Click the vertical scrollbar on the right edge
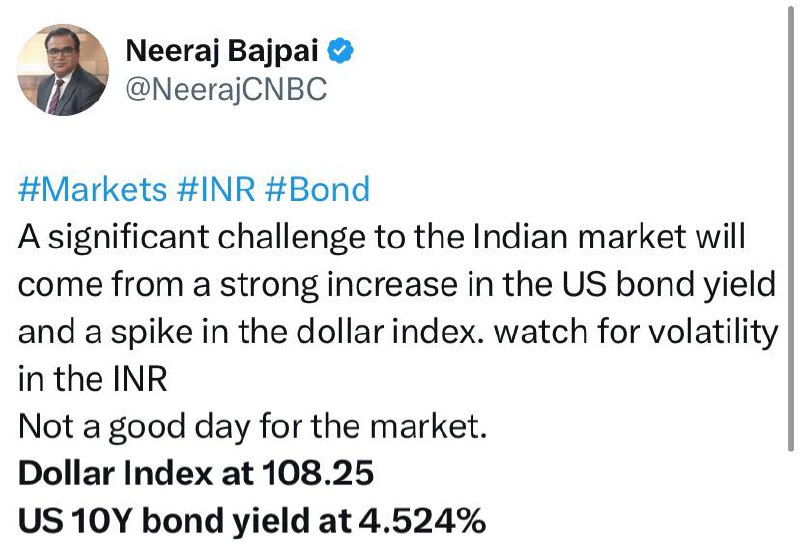 click(791, 230)
